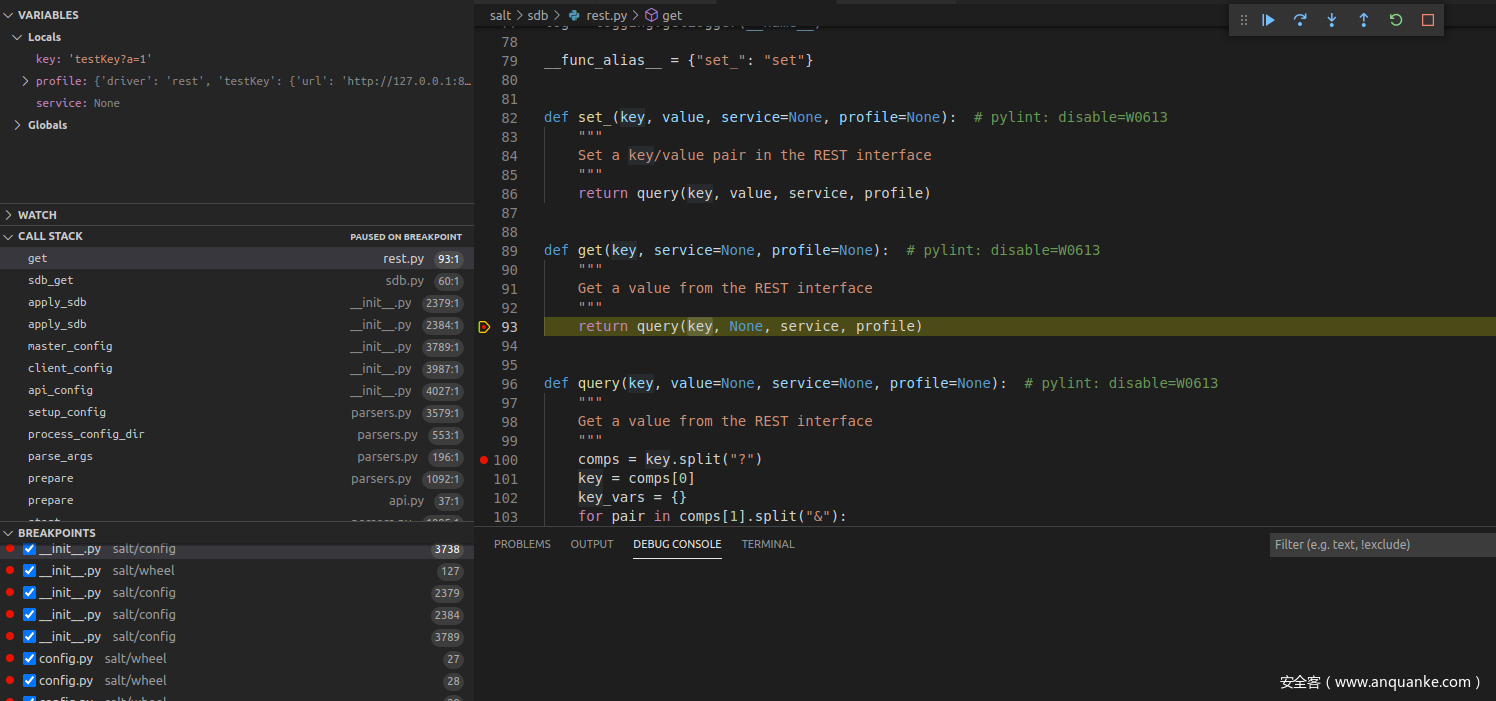Grab the debug toolbar drag handle
The image size is (1496, 701).
tap(1244, 20)
